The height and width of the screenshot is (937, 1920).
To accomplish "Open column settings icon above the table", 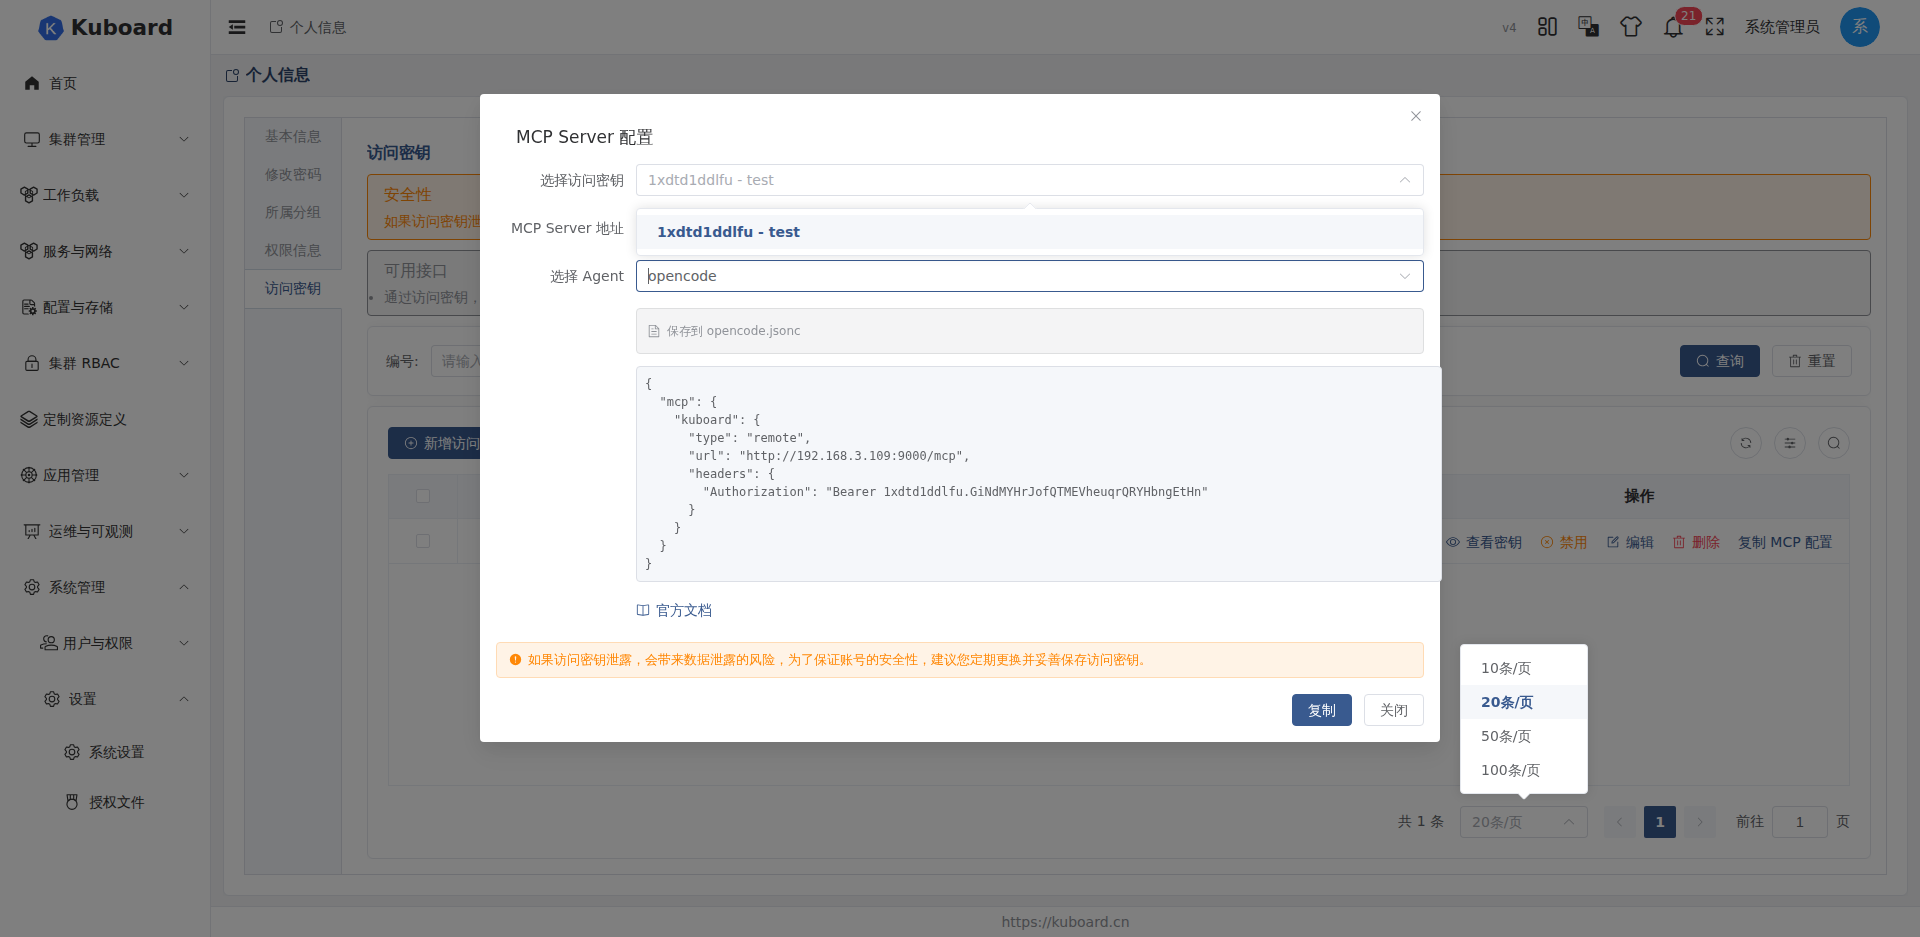I will point(1790,443).
